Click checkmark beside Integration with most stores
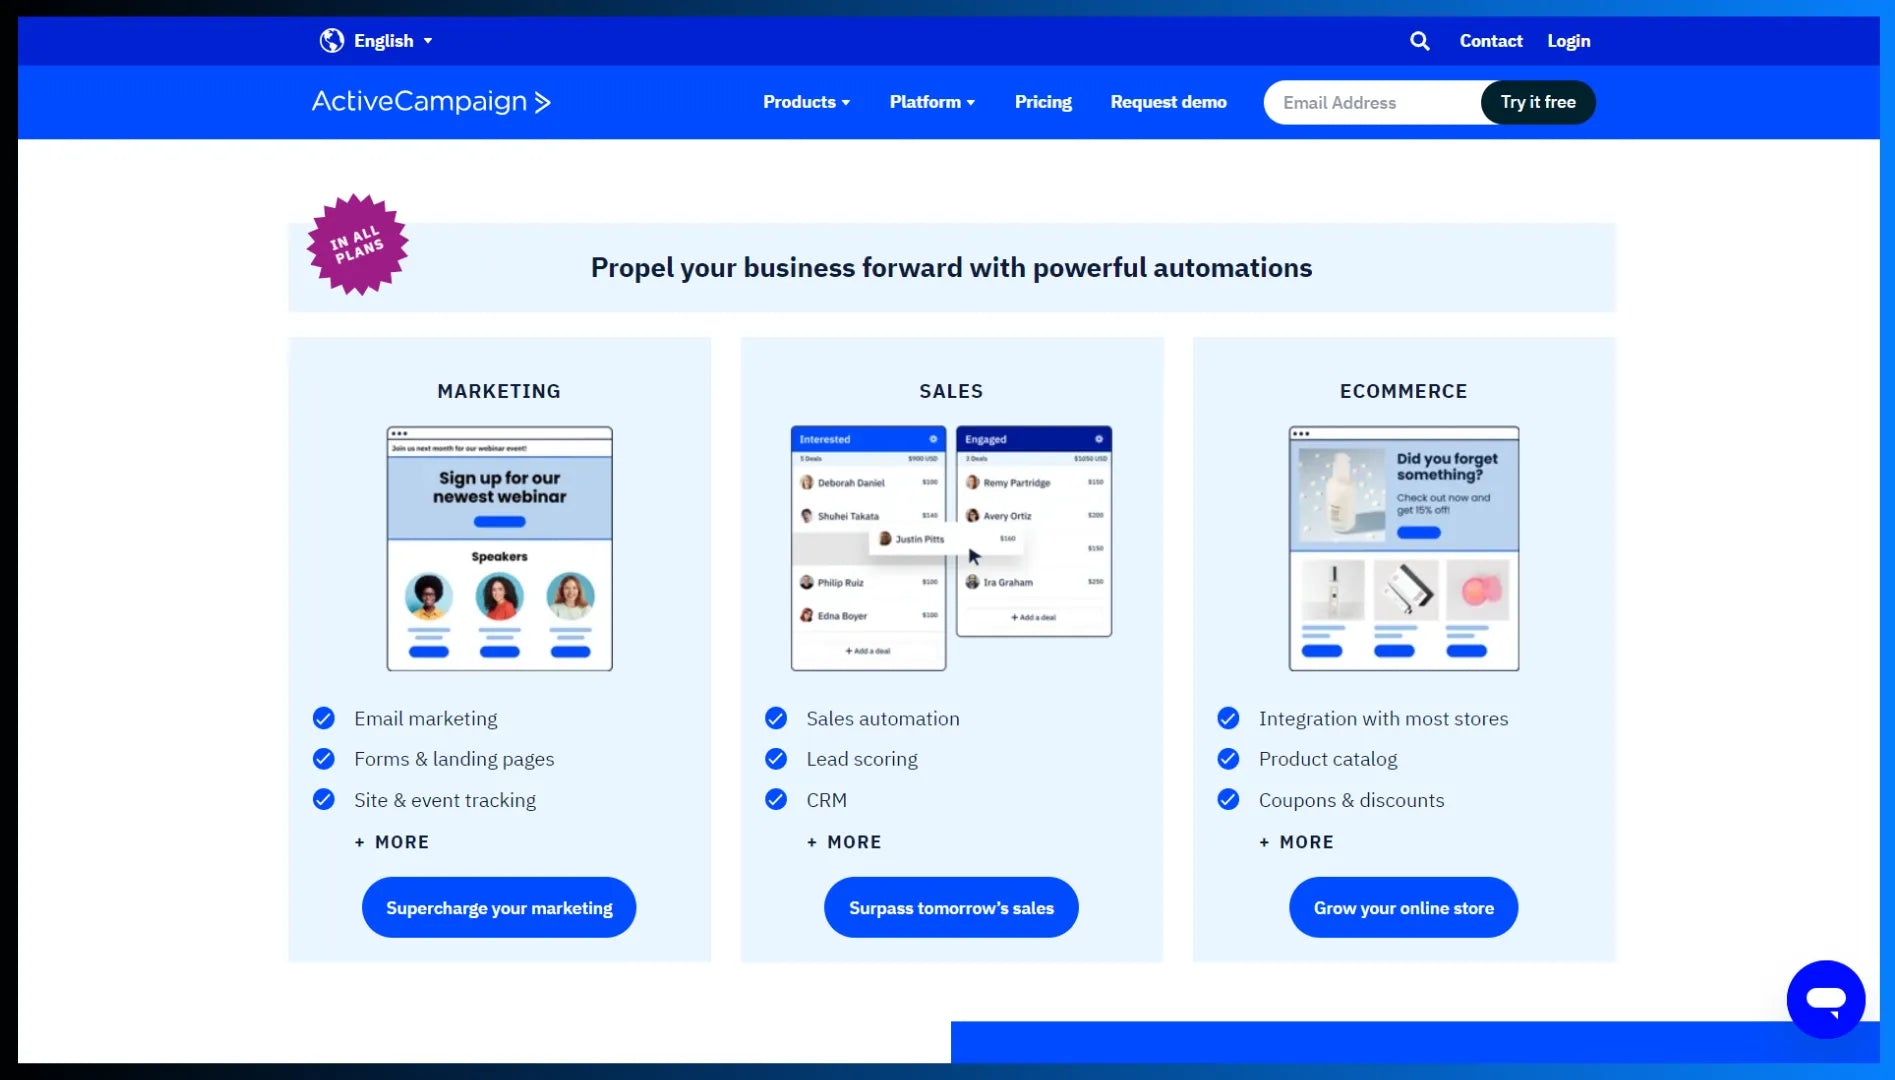 click(1228, 718)
